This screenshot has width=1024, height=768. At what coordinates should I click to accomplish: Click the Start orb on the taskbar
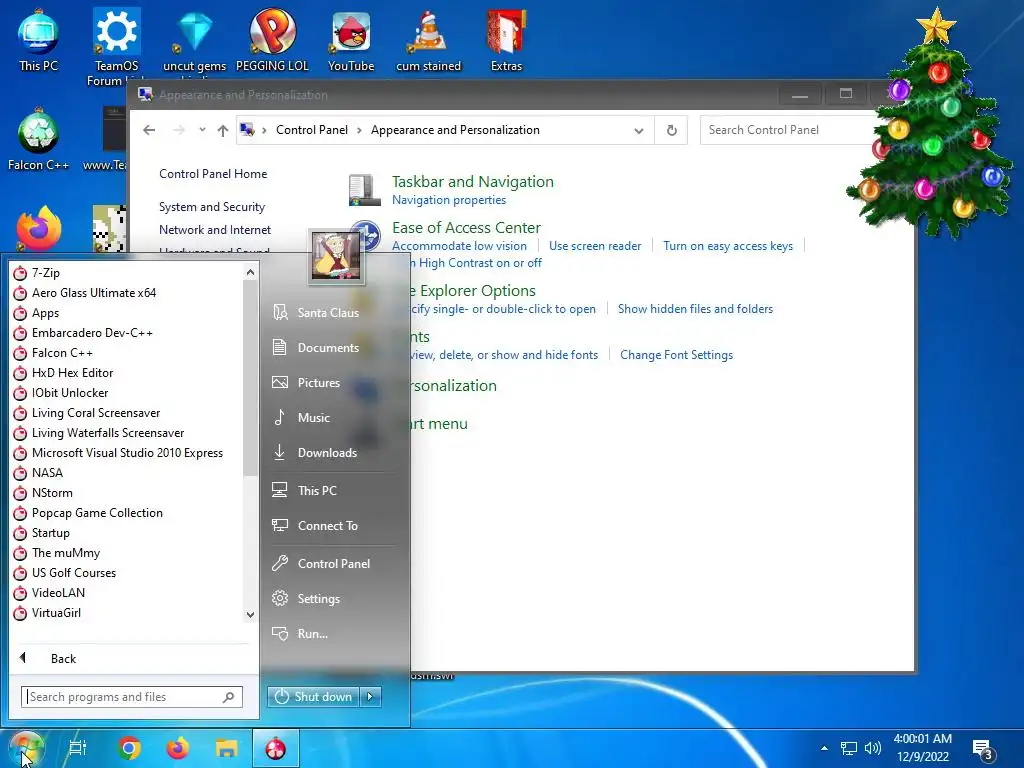click(25, 748)
